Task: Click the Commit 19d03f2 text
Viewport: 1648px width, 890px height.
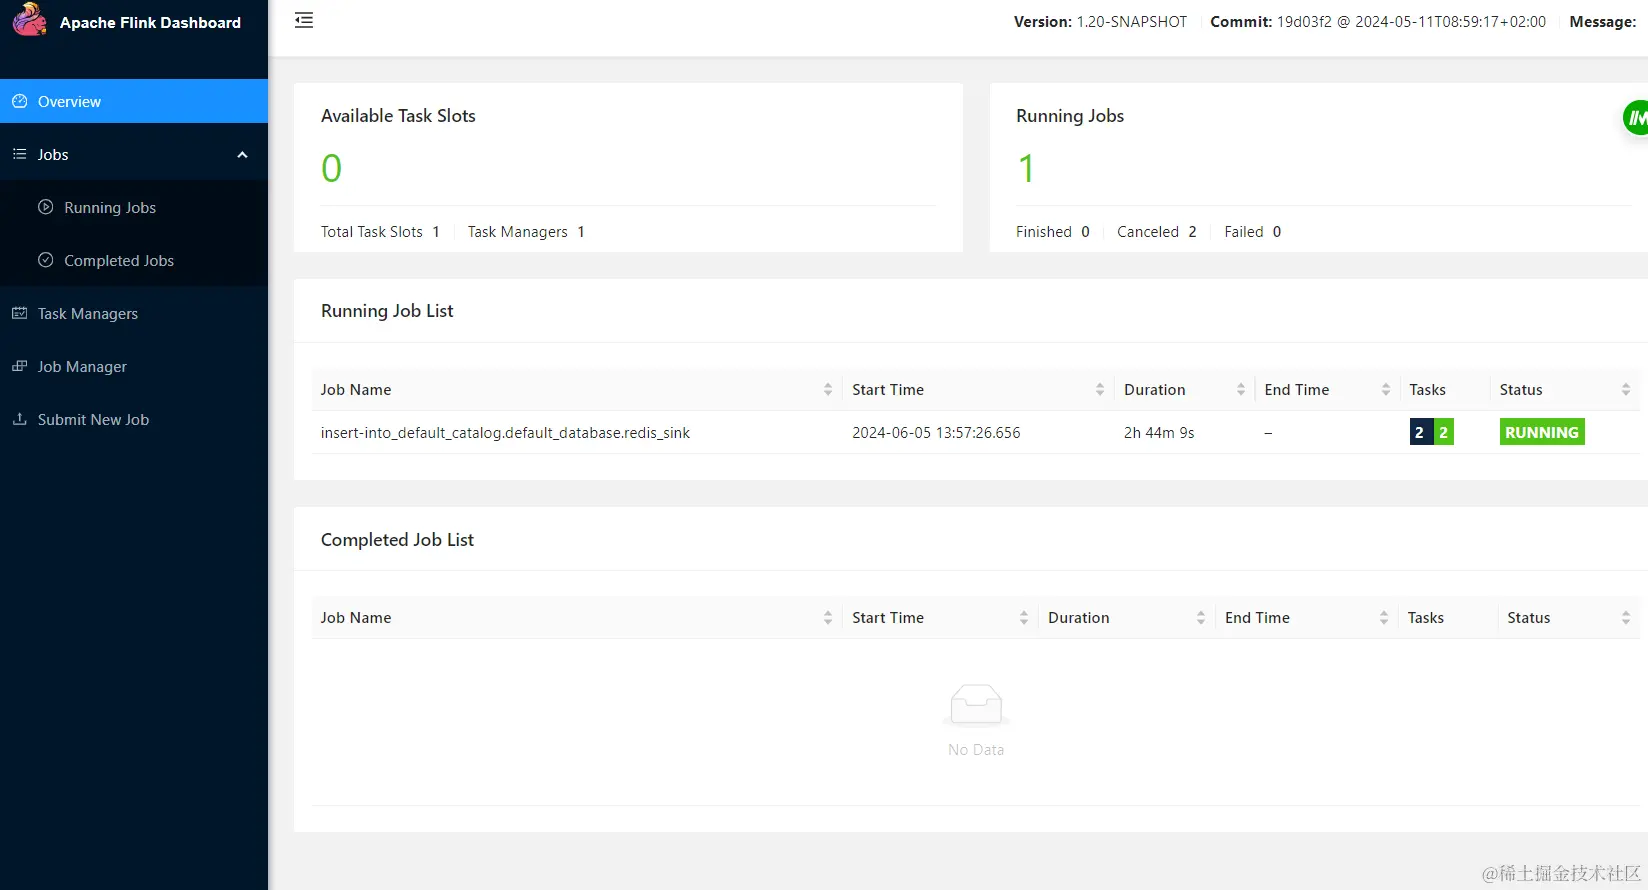Action: pos(1378,22)
